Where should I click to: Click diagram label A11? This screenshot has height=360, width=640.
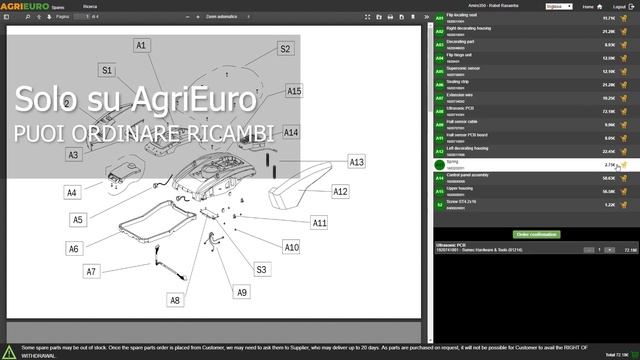coord(319,223)
